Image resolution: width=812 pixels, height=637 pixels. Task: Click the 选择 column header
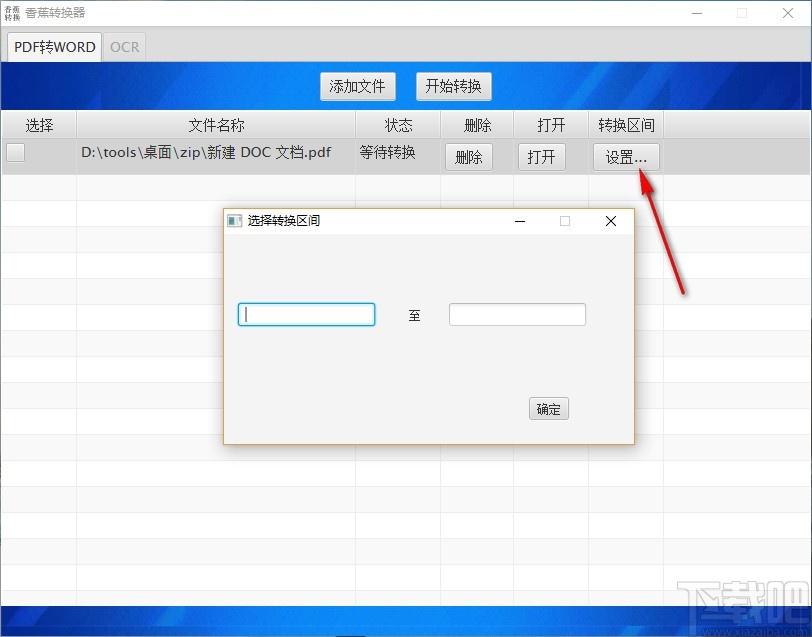pyautogui.click(x=39, y=125)
